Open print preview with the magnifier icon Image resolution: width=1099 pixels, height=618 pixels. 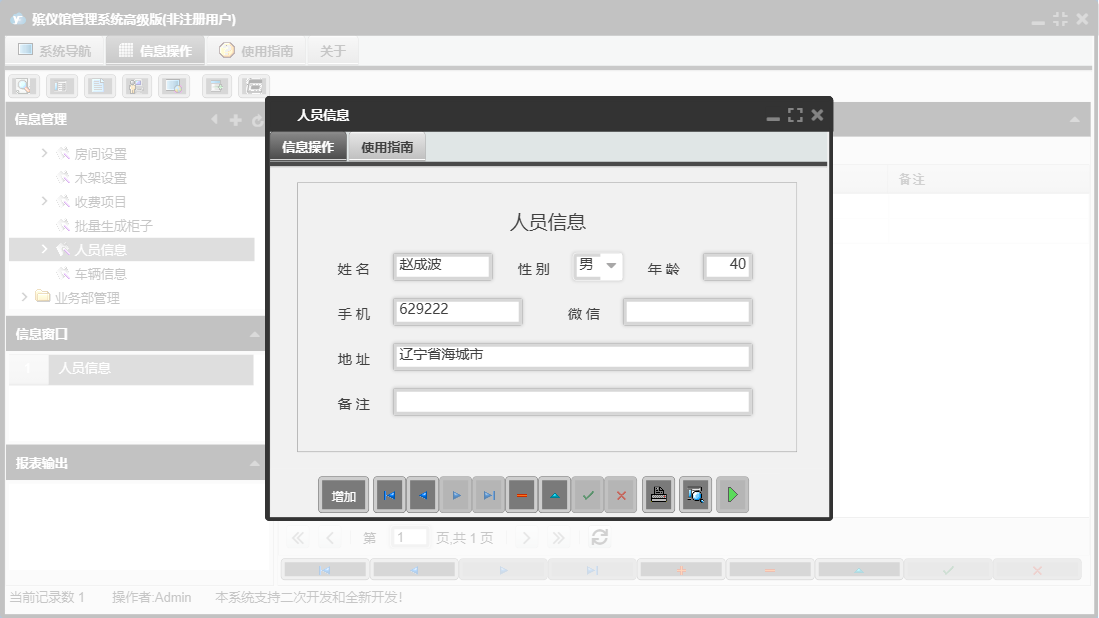[x=695, y=494]
